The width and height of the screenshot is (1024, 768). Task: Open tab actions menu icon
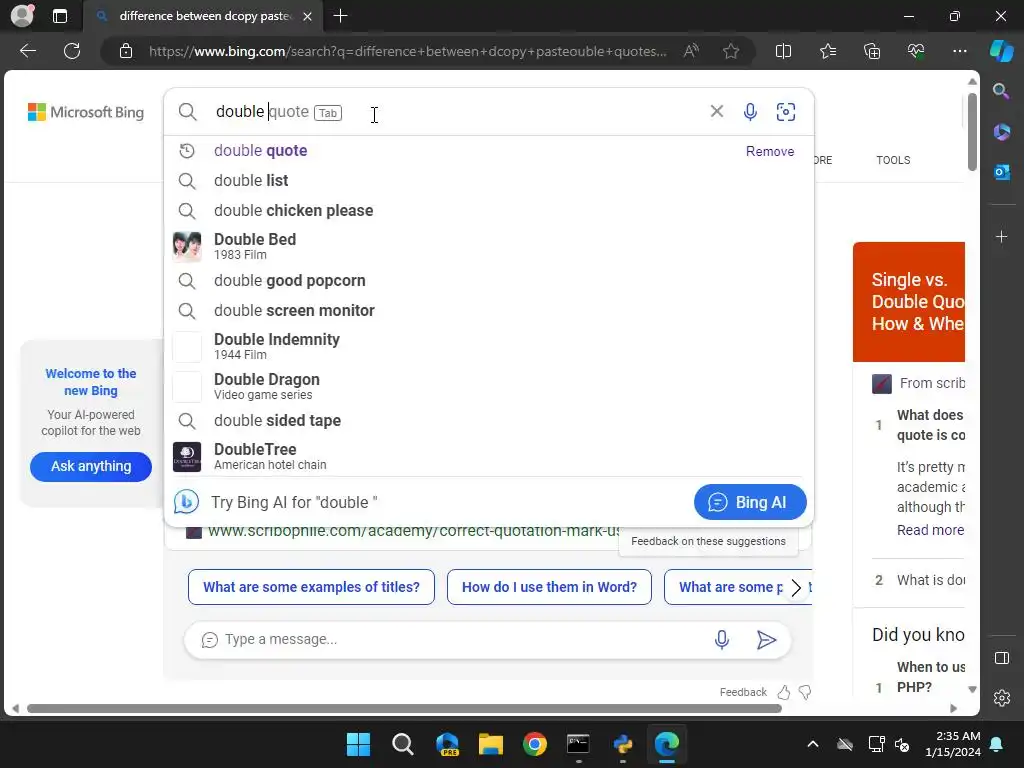59,16
